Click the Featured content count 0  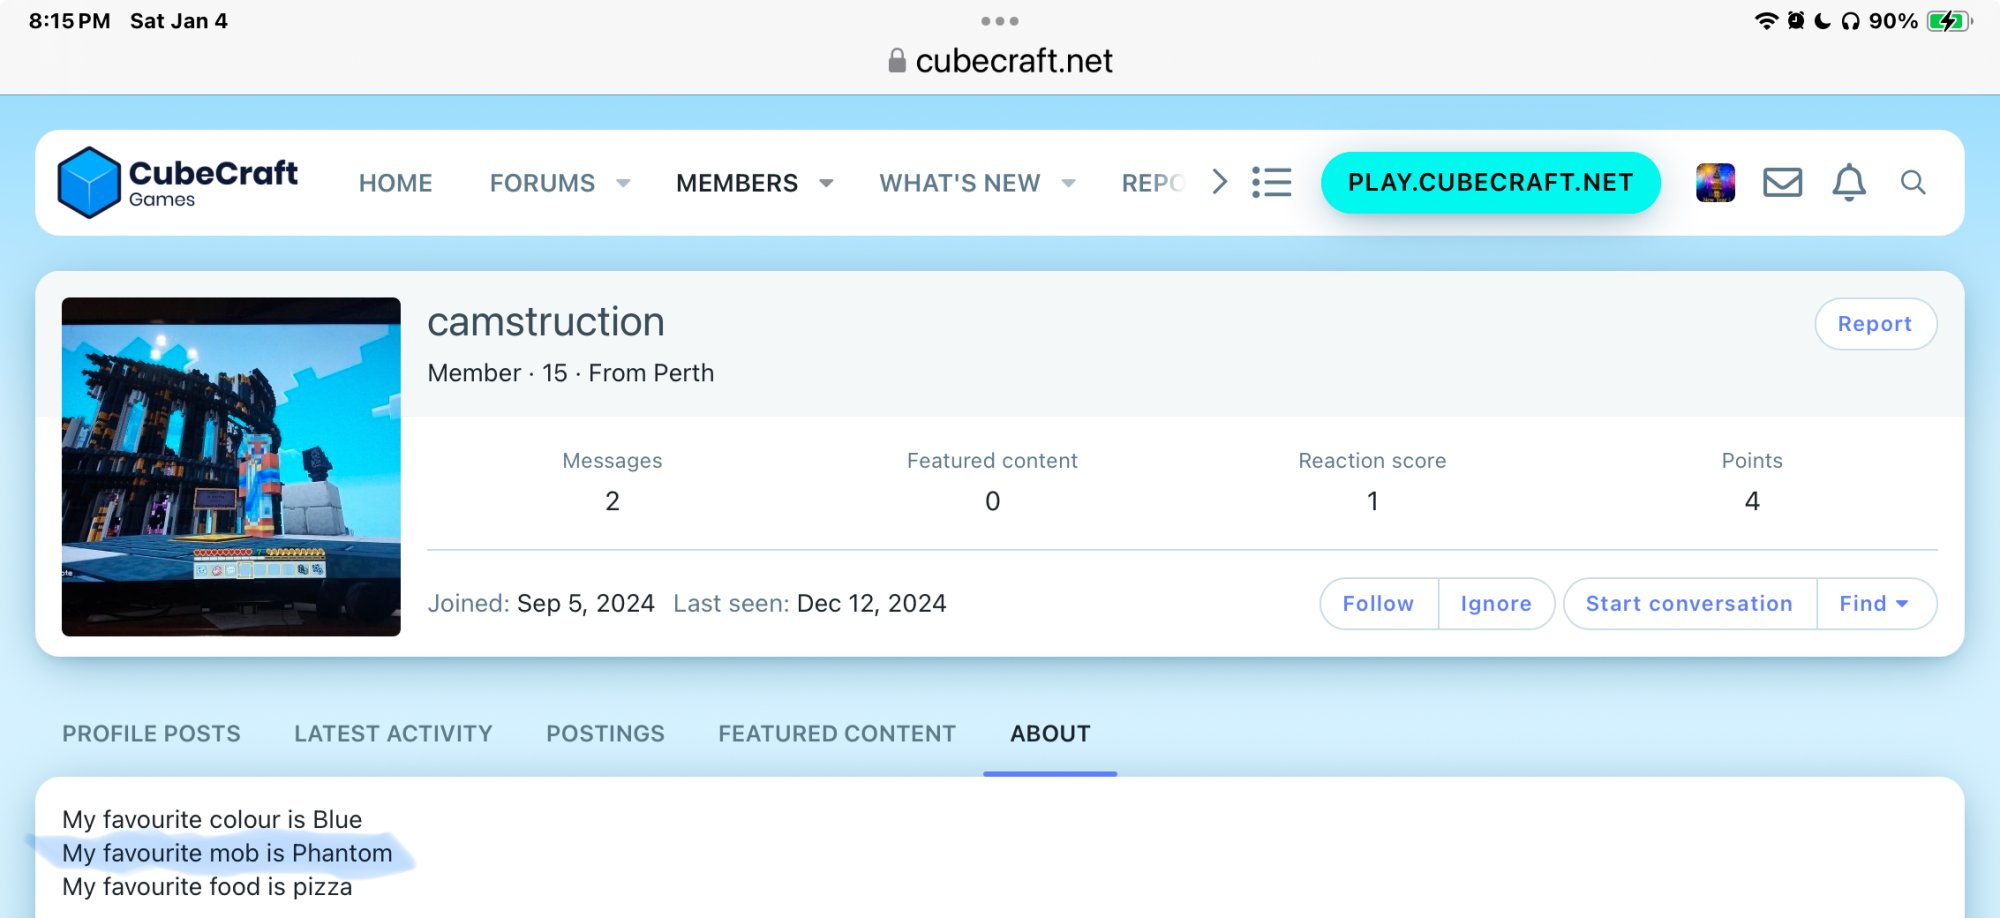pos(992,501)
